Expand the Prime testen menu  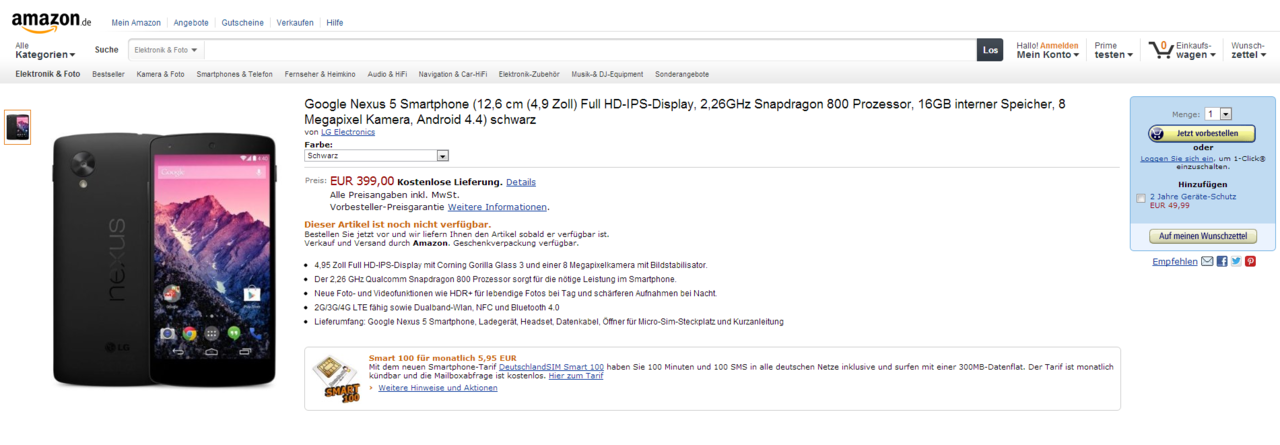(1113, 50)
